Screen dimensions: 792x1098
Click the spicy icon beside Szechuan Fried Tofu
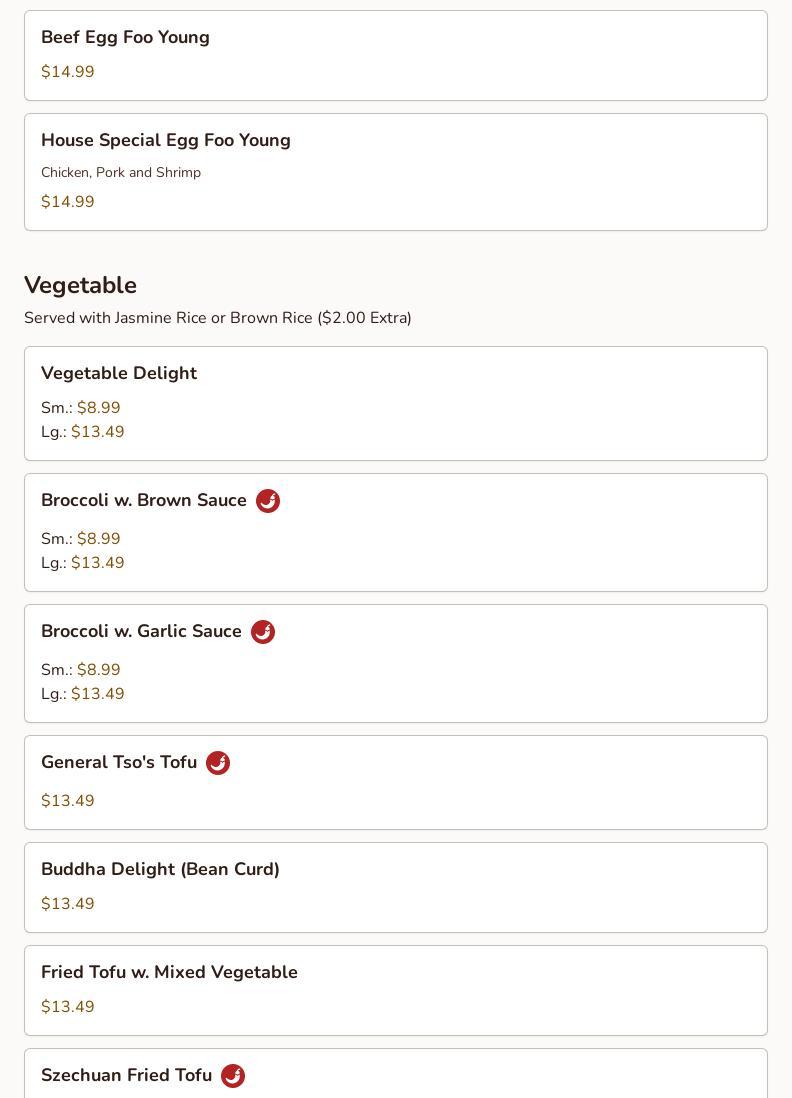233,1076
